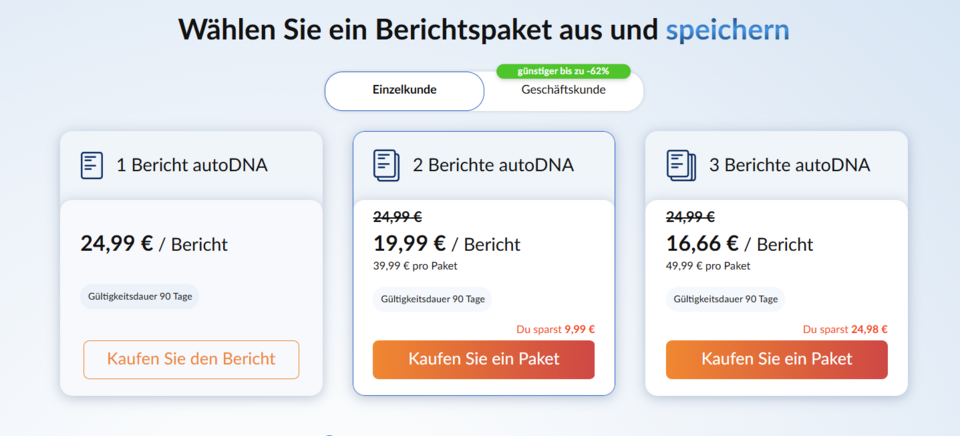Screen dimensions: 960x436
Task: Click the "Du sparst 24,98 €" savings text
Action: tap(845, 329)
